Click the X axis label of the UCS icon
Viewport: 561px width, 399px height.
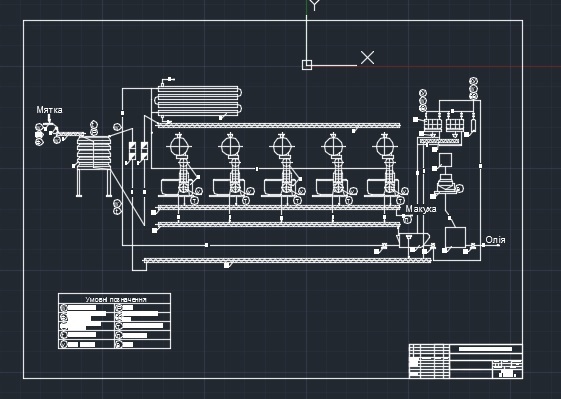(x=367, y=58)
